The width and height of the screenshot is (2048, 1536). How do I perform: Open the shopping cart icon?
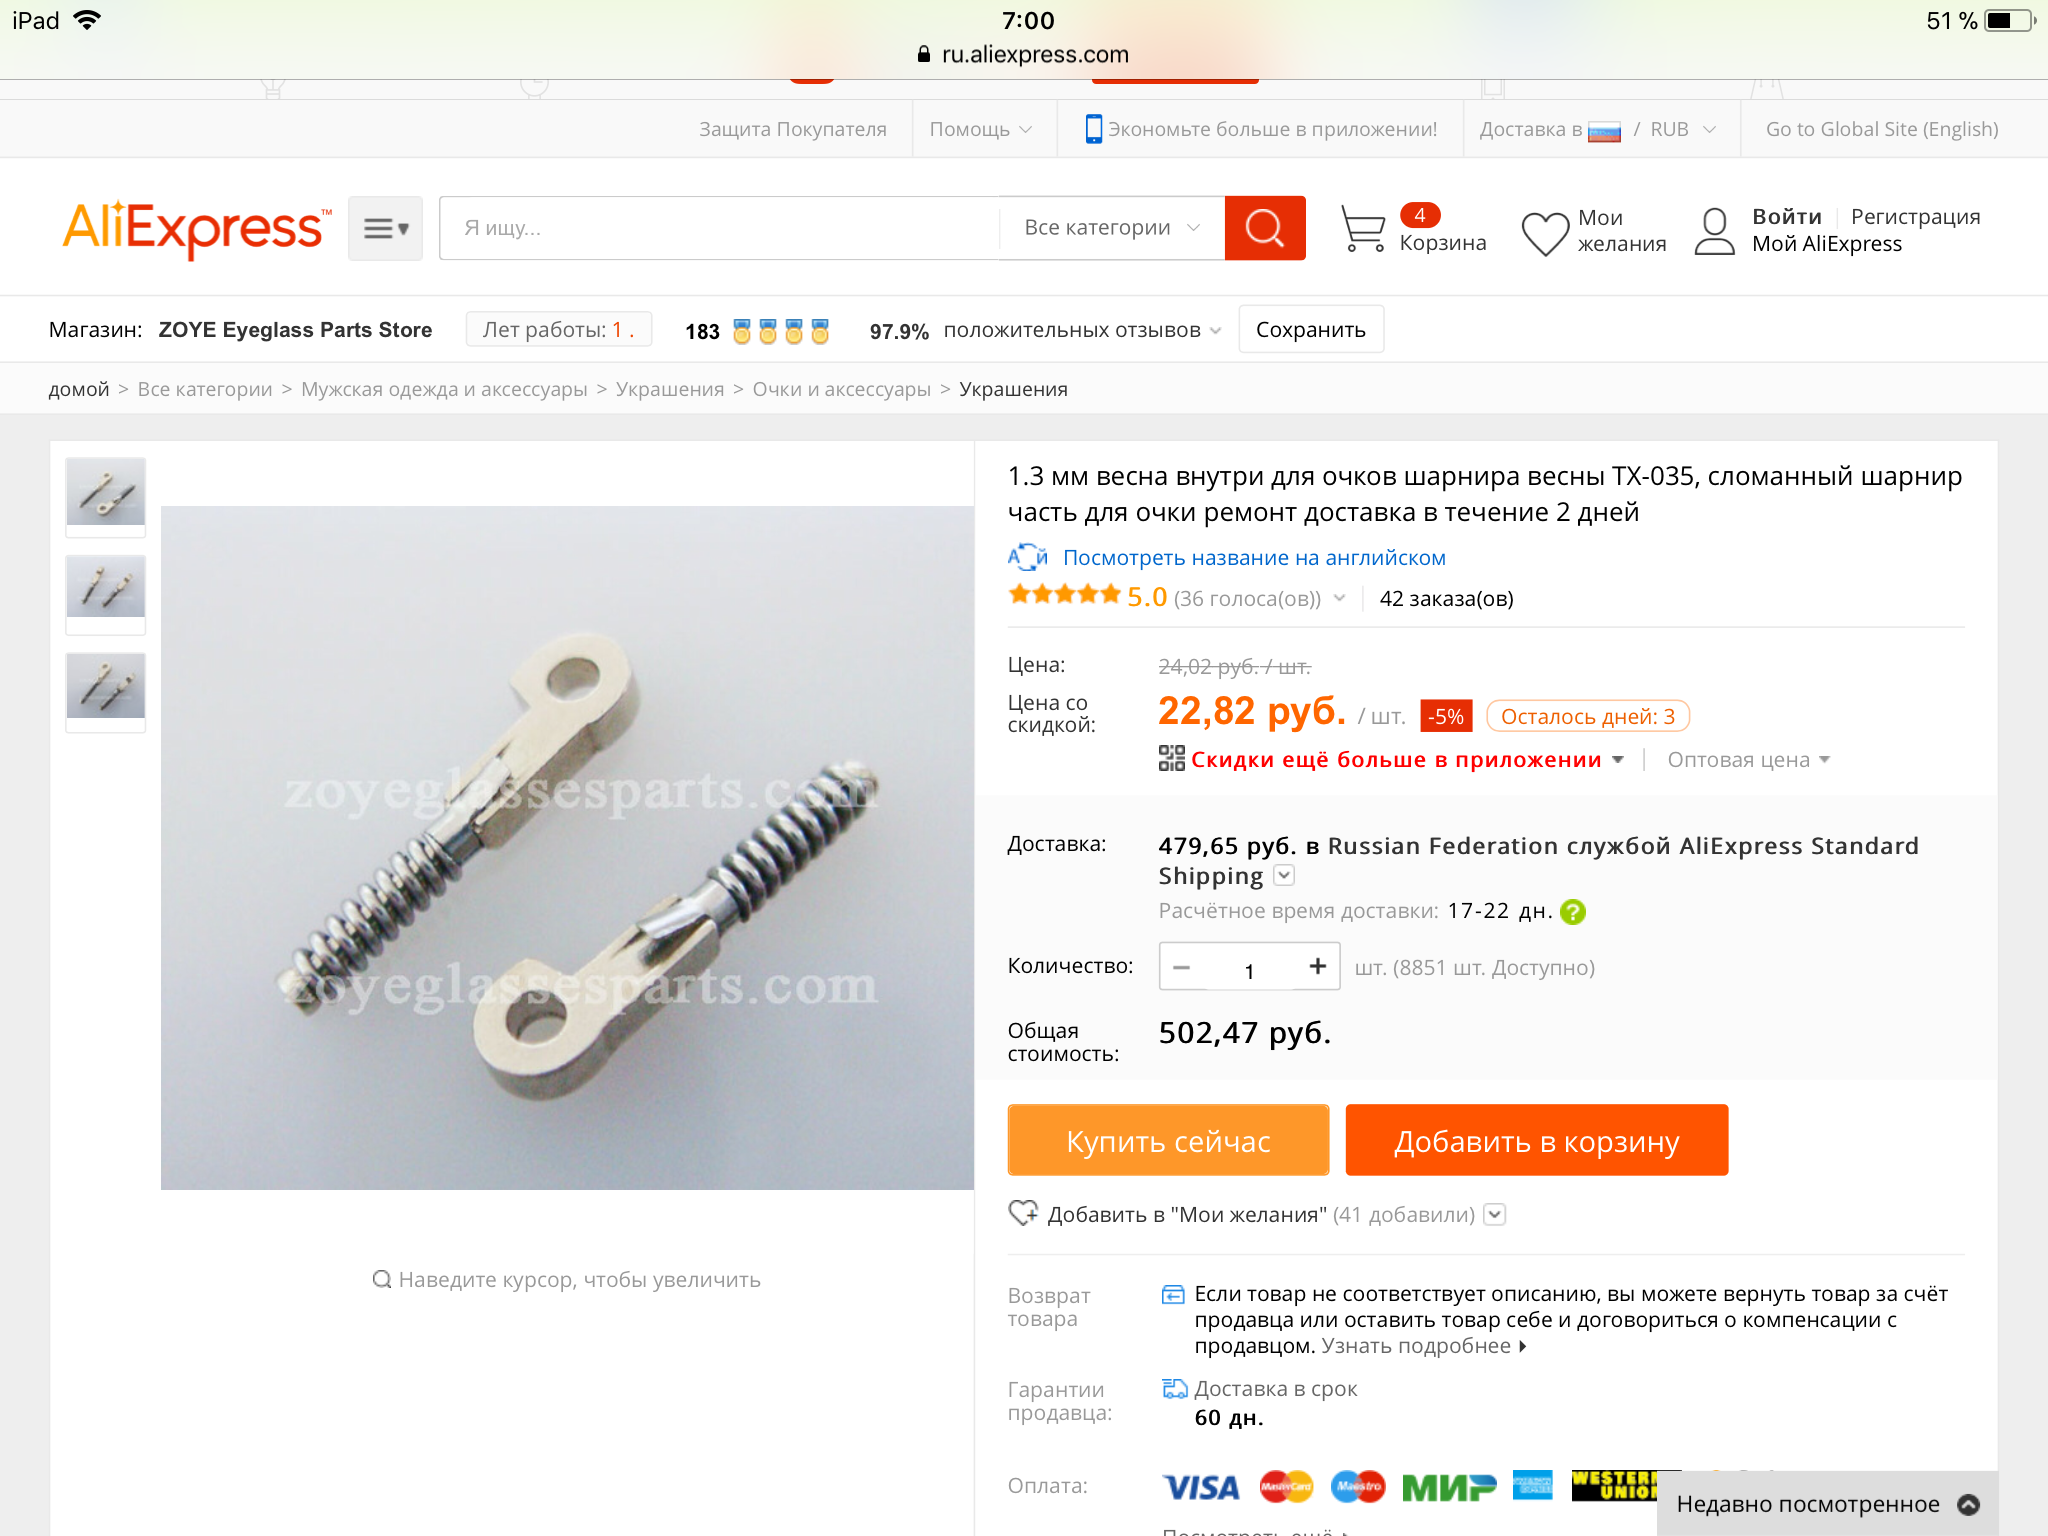point(1362,229)
